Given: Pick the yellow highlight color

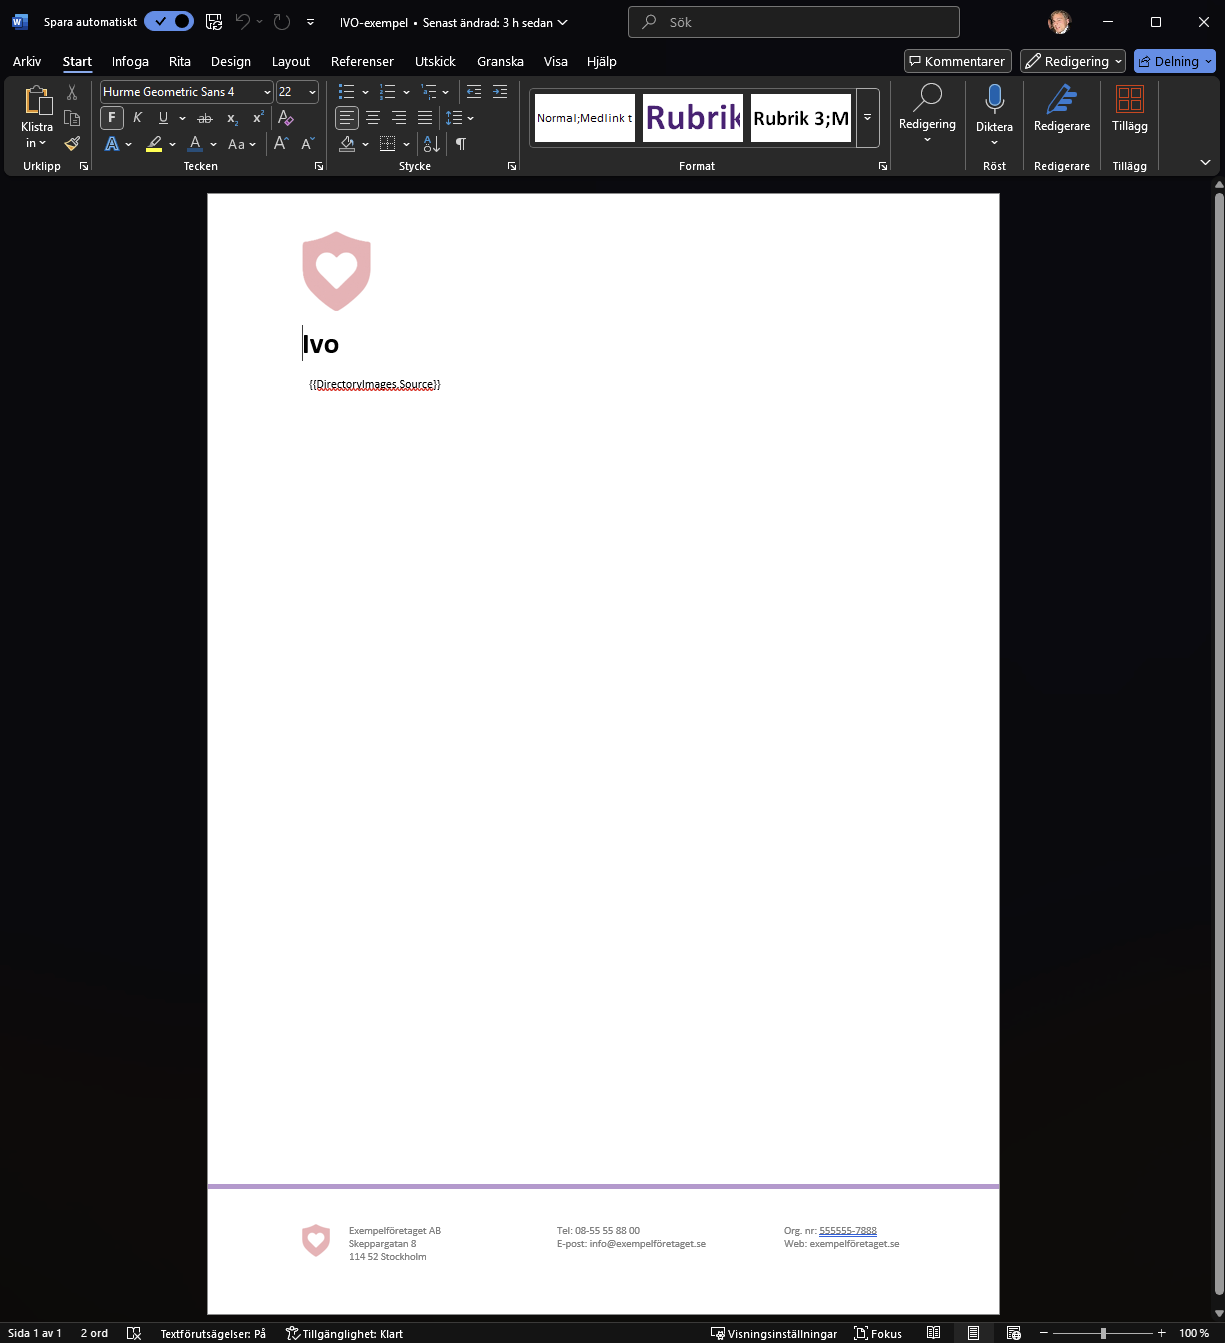Looking at the screenshot, I should (x=154, y=144).
